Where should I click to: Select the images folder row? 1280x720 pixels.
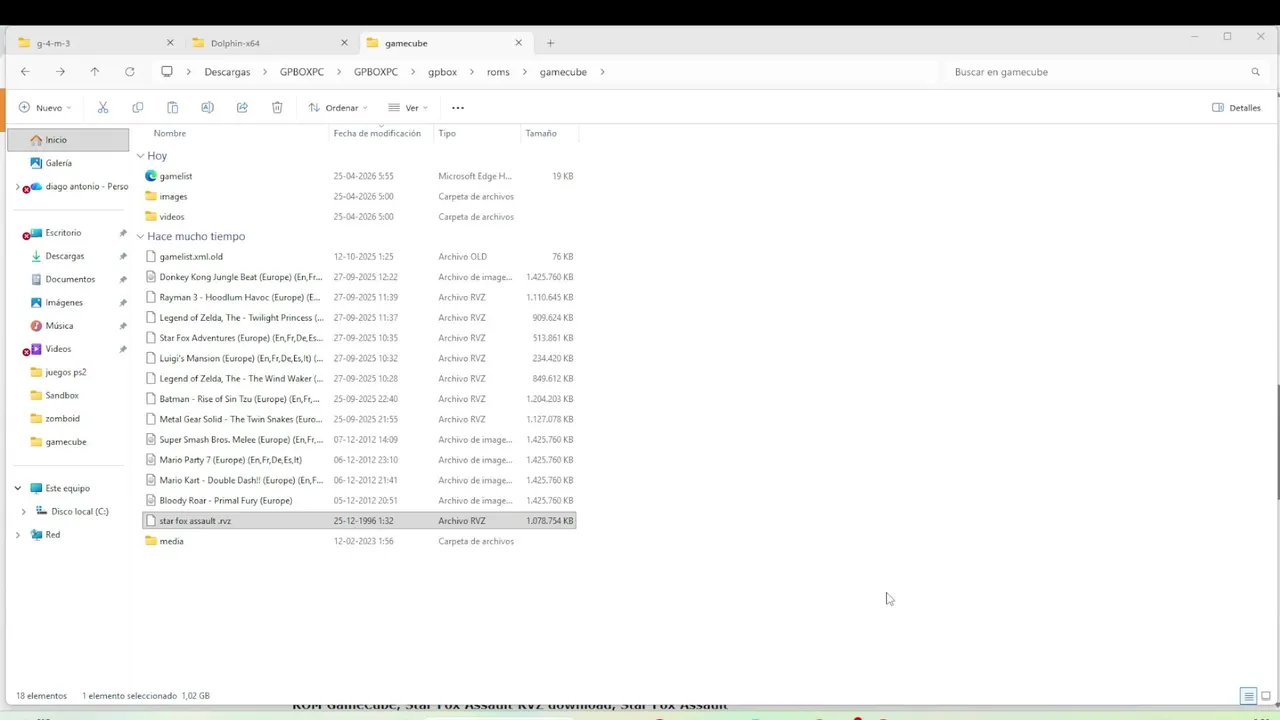click(x=359, y=196)
